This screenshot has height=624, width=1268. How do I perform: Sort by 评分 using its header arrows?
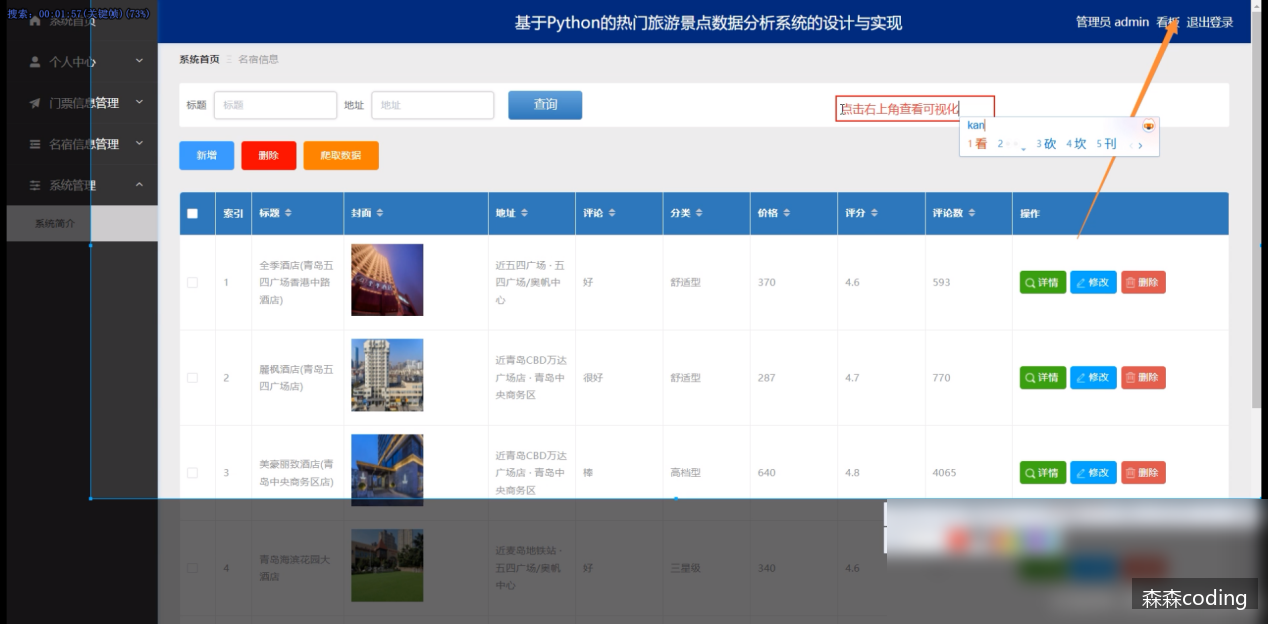coord(874,213)
